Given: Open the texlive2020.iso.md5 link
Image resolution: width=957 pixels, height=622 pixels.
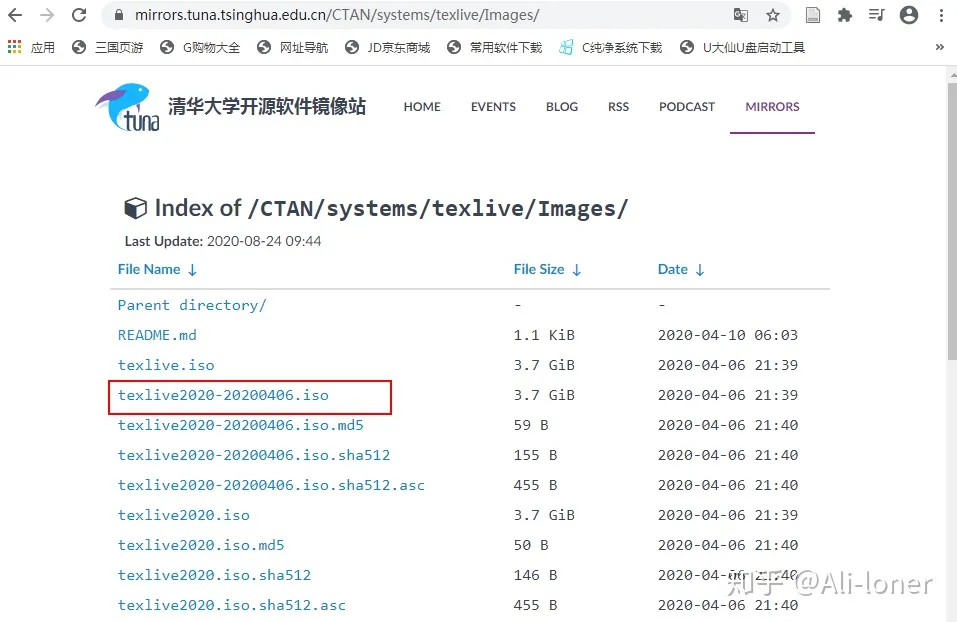Looking at the screenshot, I should 201,544.
